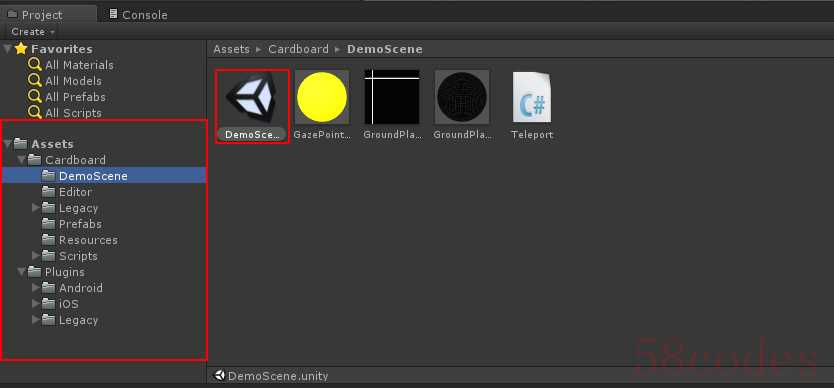Select the DemoScene folder in the tree

pos(104,176)
